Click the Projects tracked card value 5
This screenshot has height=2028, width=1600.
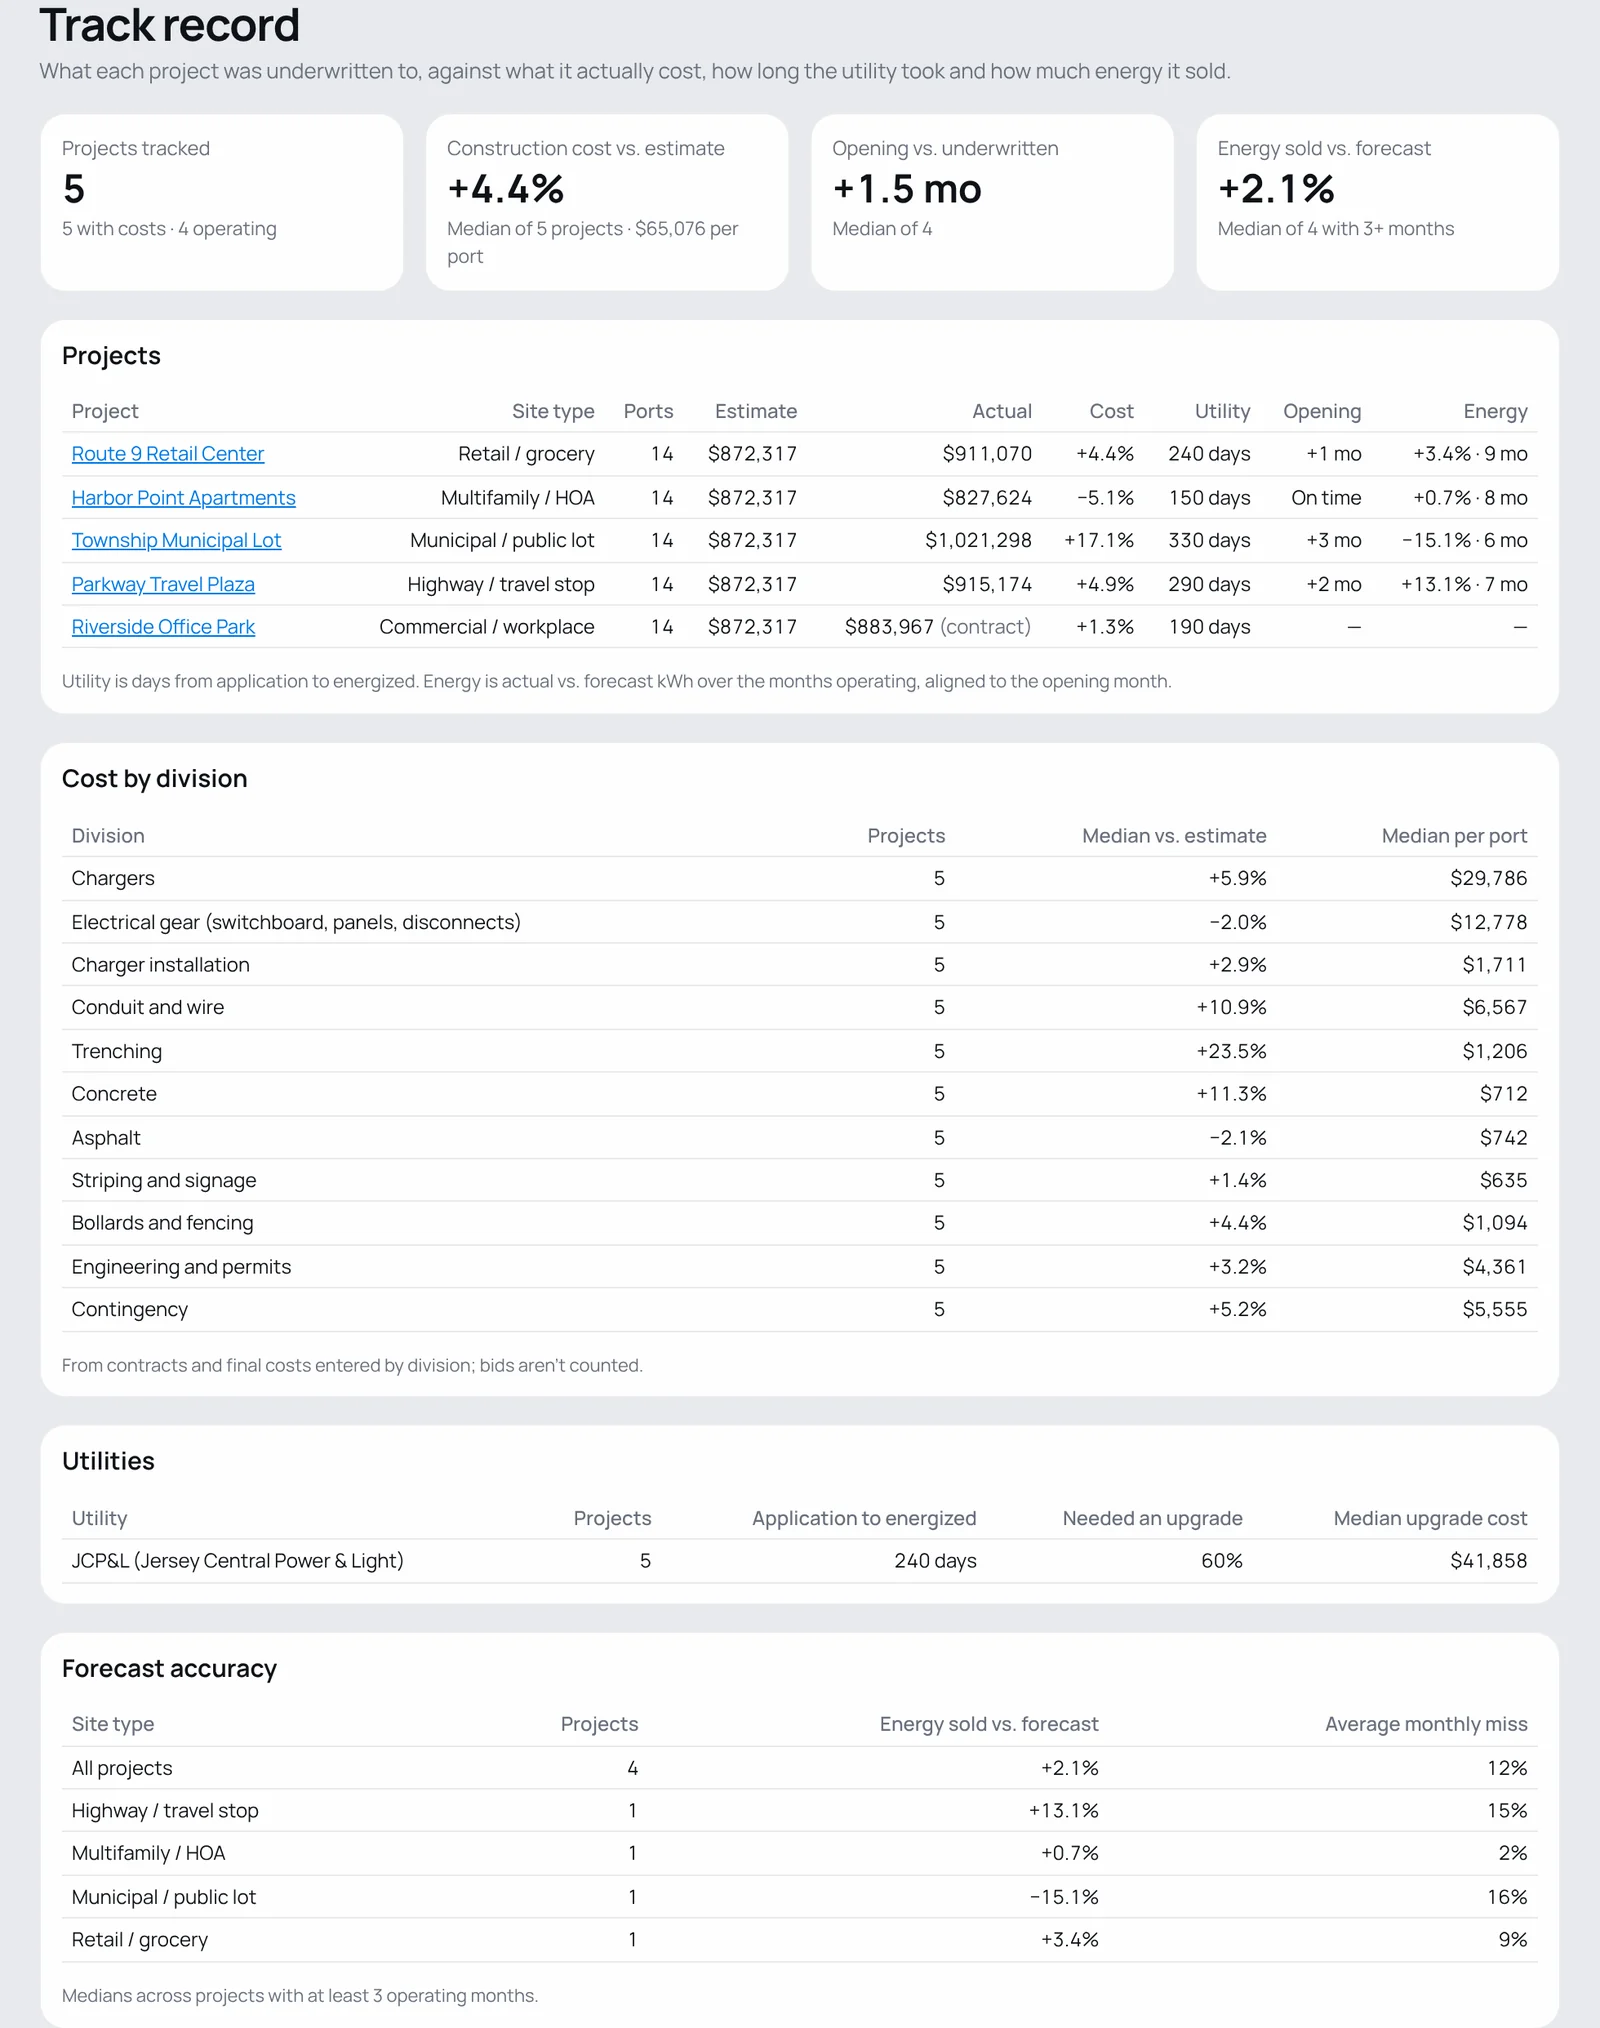pyautogui.click(x=73, y=189)
